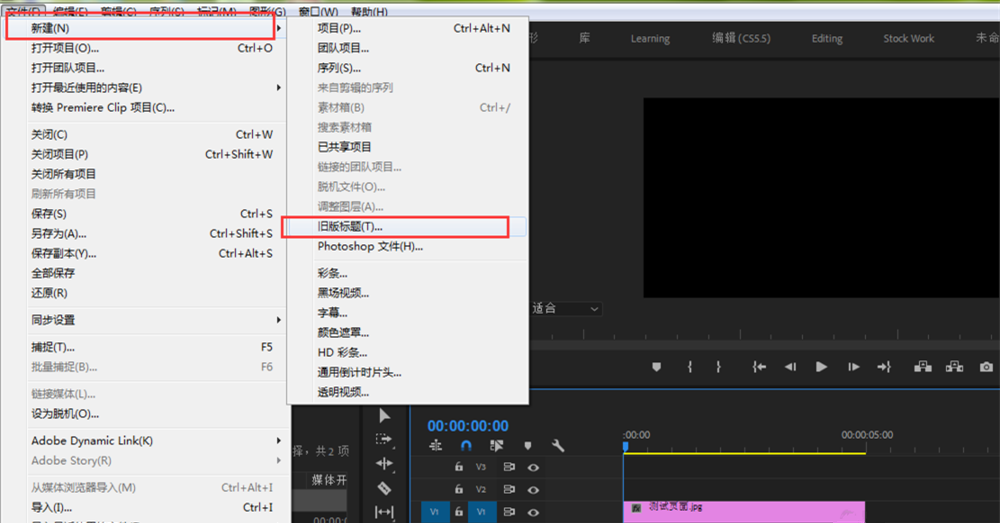Choose 项目(P)... in the 新建 submenu
This screenshot has height=523, width=1000.
pyautogui.click(x=408, y=28)
